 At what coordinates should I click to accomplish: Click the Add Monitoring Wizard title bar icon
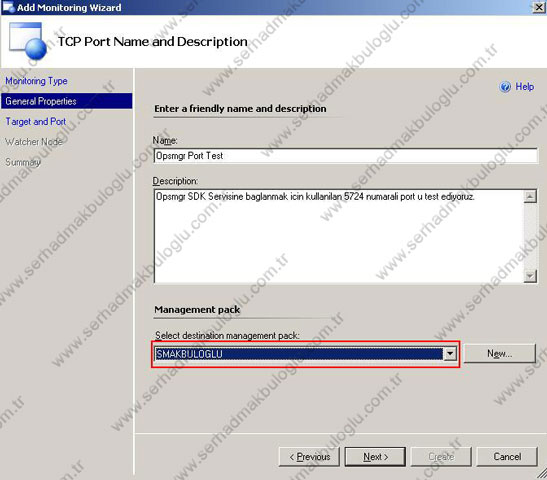coord(8,7)
